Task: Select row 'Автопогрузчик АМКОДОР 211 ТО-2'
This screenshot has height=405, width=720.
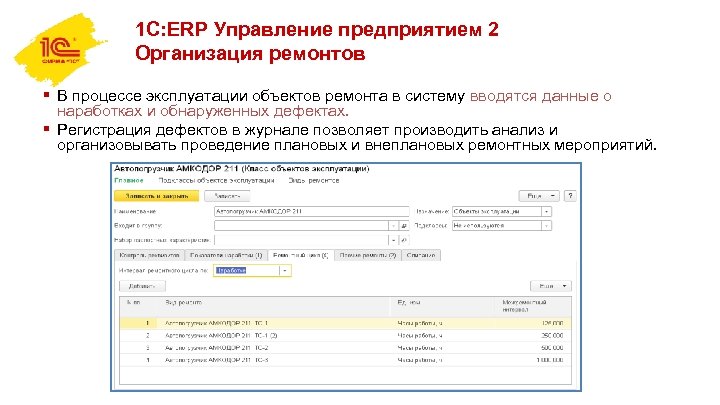Action: click(346, 348)
